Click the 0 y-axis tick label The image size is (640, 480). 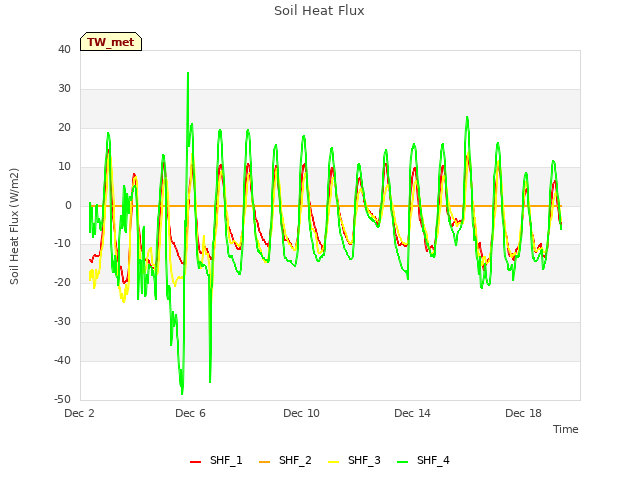tap(68, 206)
